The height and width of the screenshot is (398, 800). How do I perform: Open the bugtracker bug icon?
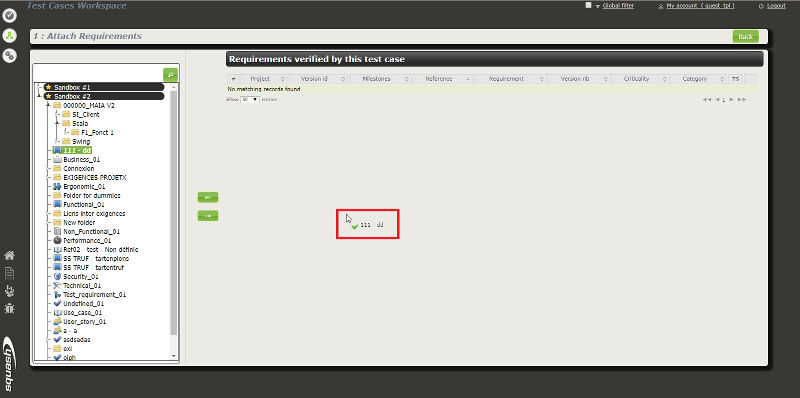[9, 308]
